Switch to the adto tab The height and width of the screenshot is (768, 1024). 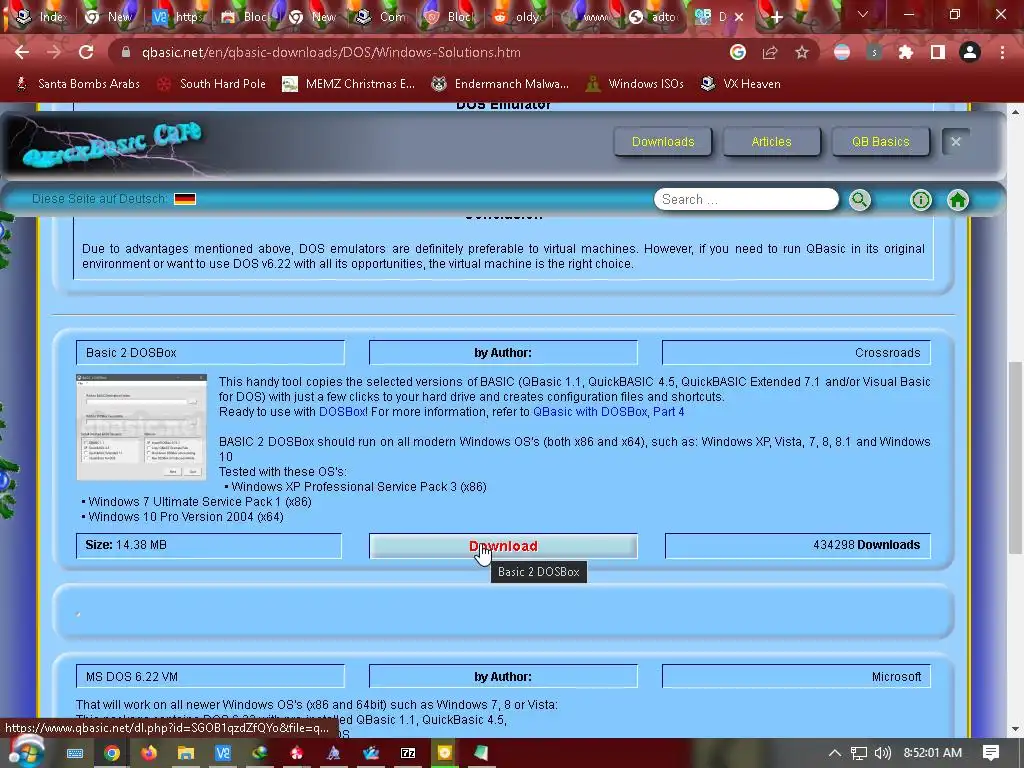coord(654,18)
